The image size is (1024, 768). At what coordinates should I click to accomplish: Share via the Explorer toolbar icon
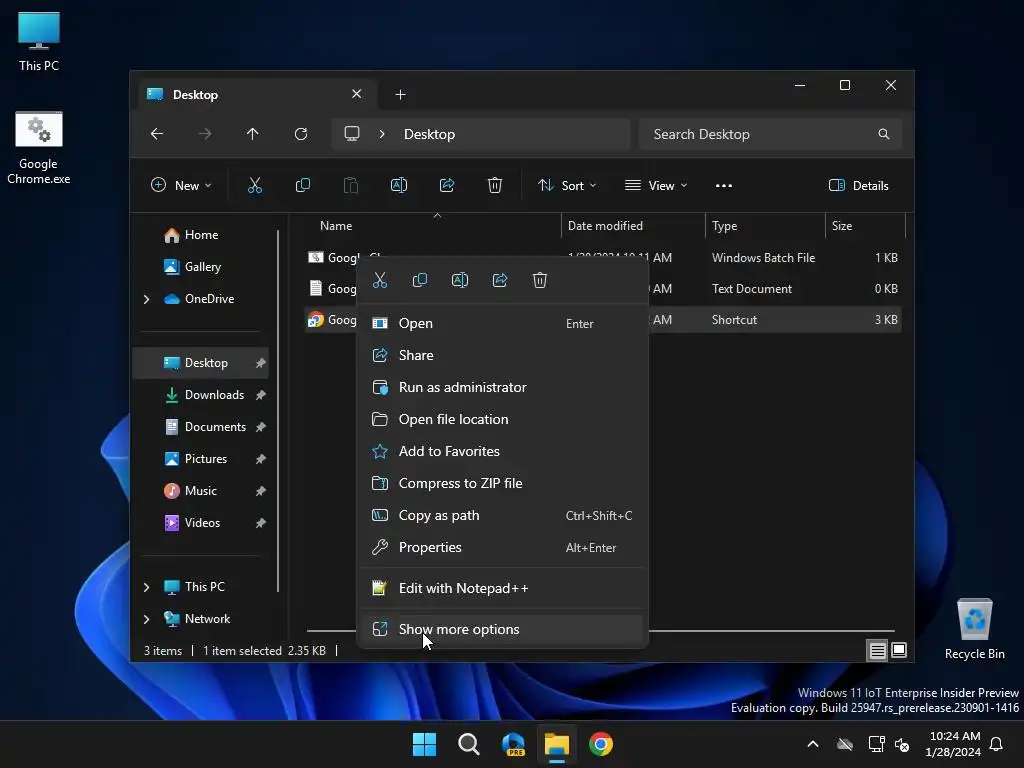tap(447, 185)
